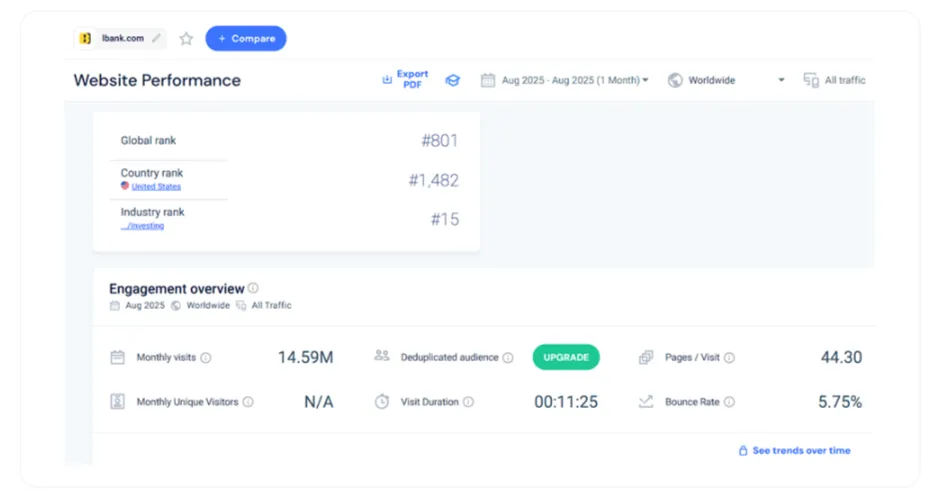Click the Visit Duration info icon
The image size is (933, 496).
tap(468, 402)
